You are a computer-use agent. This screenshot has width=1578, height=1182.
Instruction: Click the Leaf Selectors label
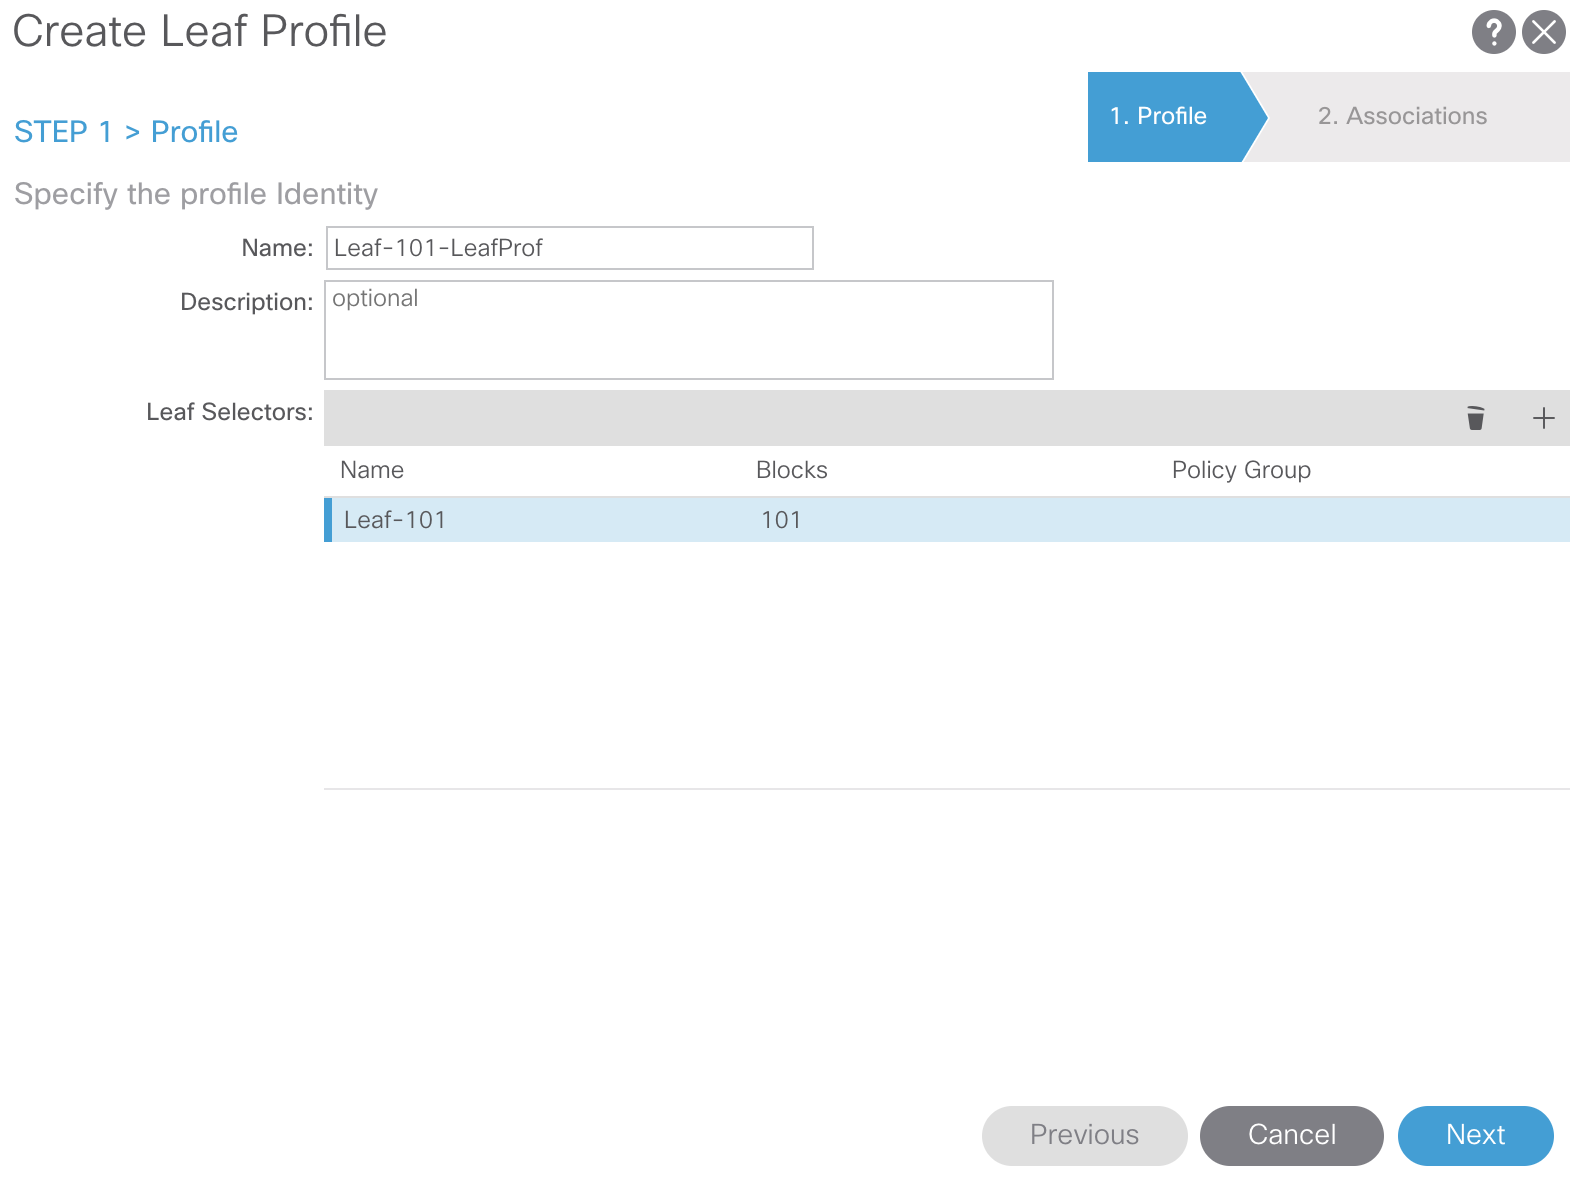(229, 412)
